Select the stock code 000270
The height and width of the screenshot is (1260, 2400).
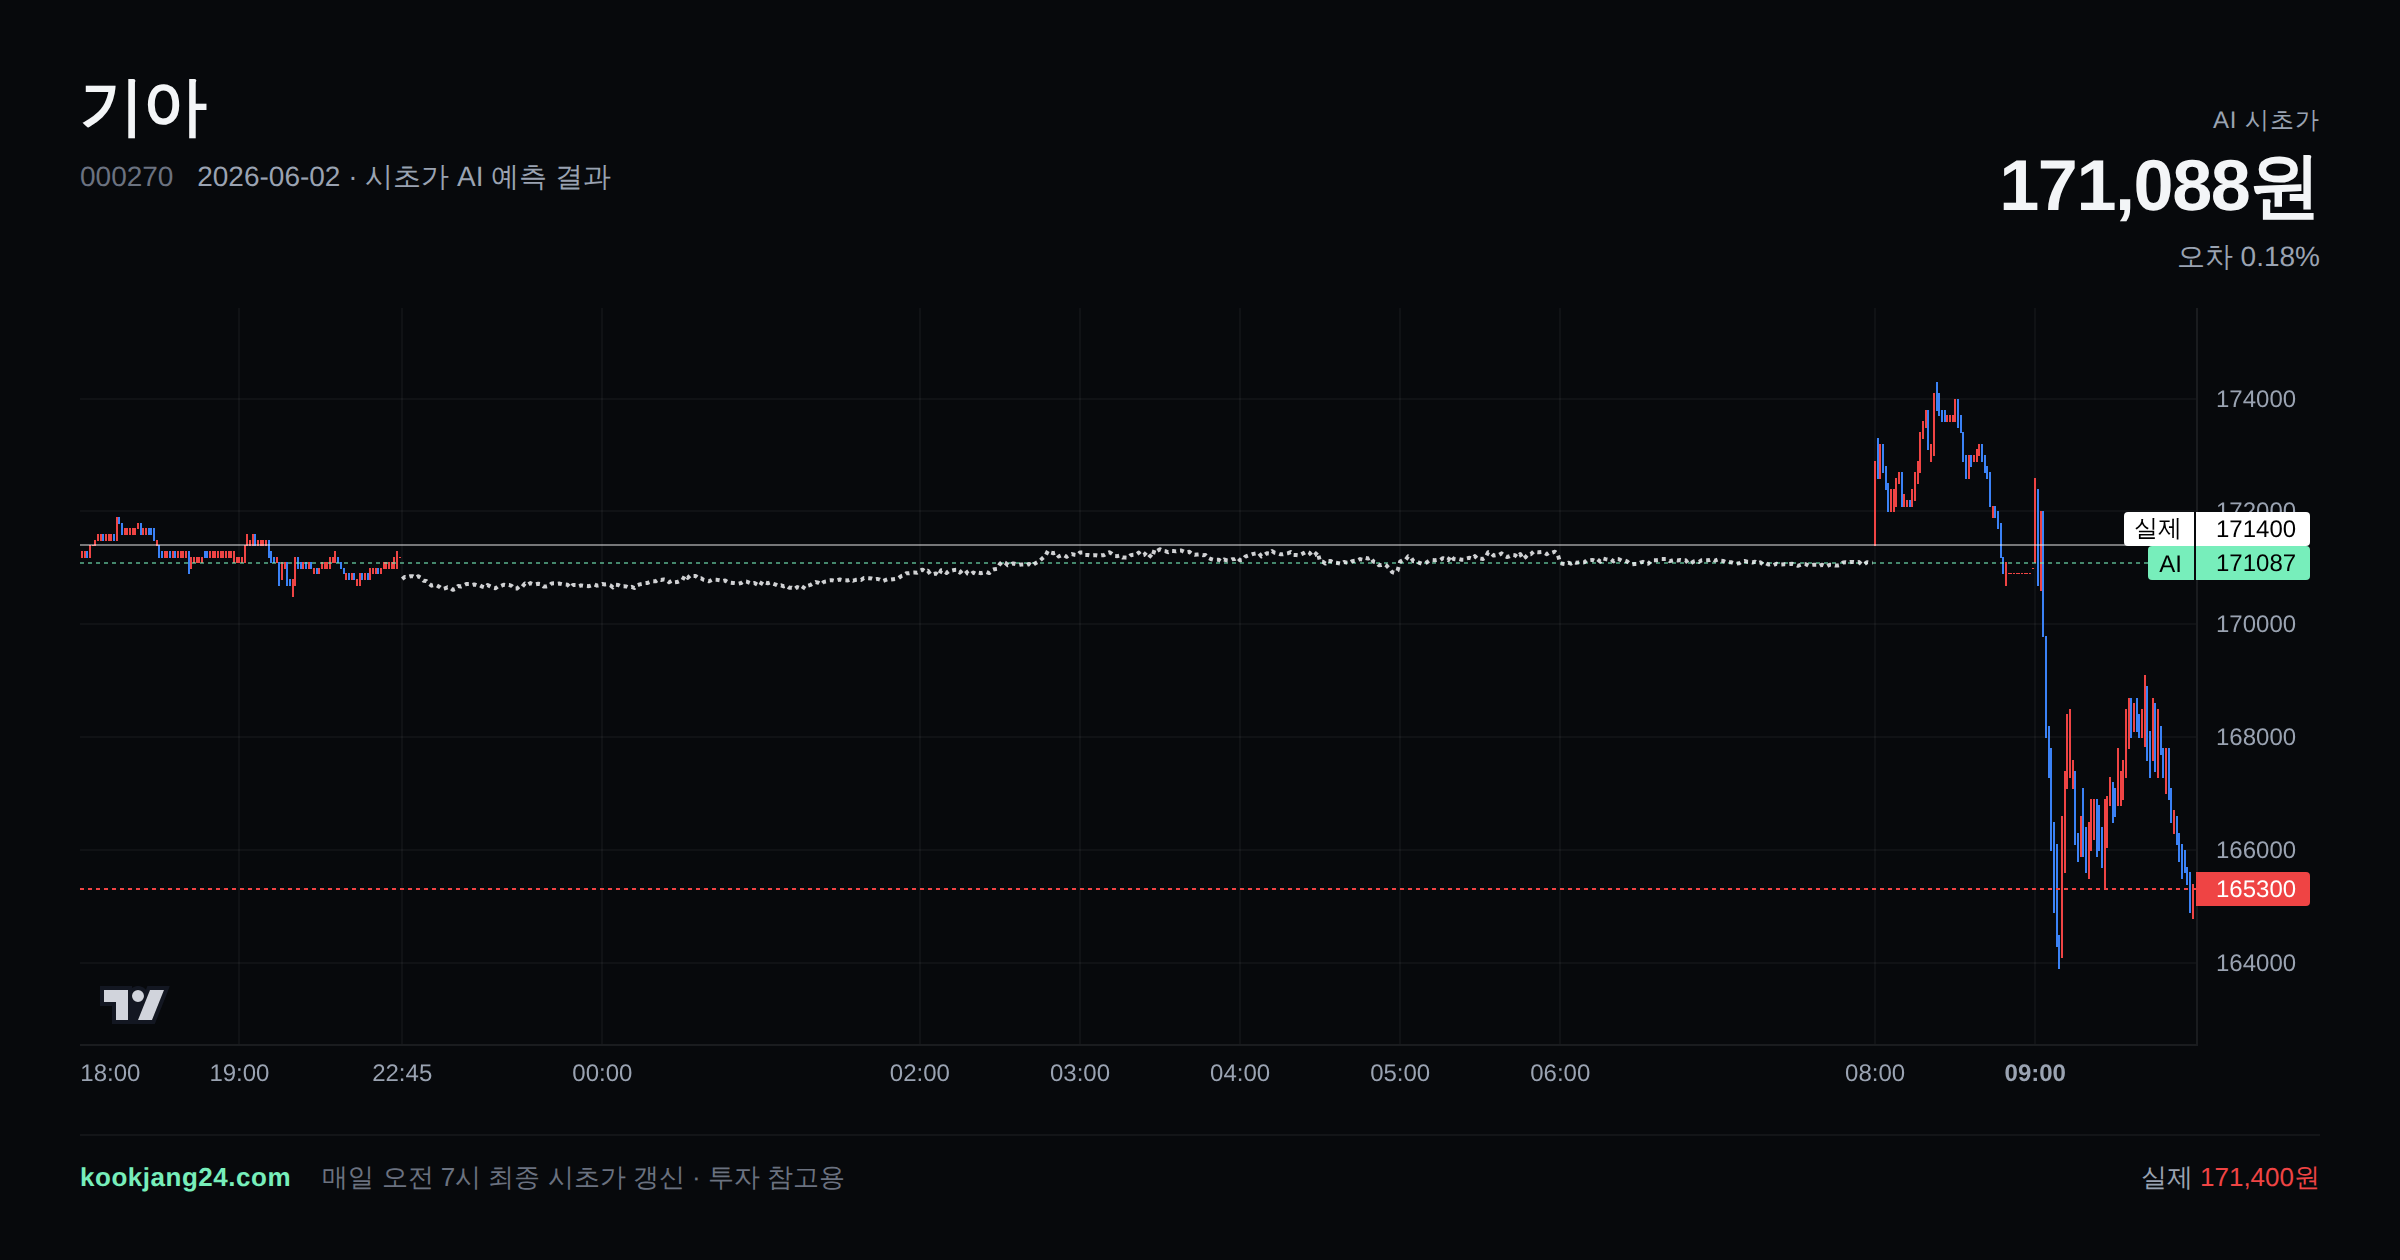pos(126,177)
